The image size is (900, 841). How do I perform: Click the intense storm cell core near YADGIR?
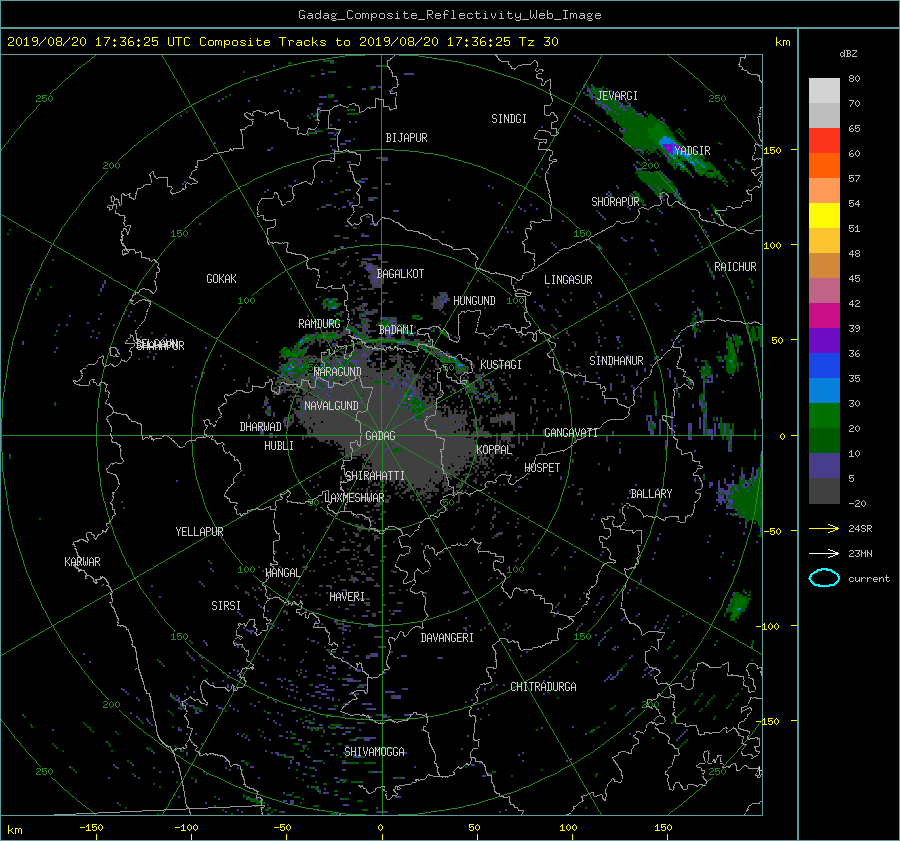coord(668,148)
